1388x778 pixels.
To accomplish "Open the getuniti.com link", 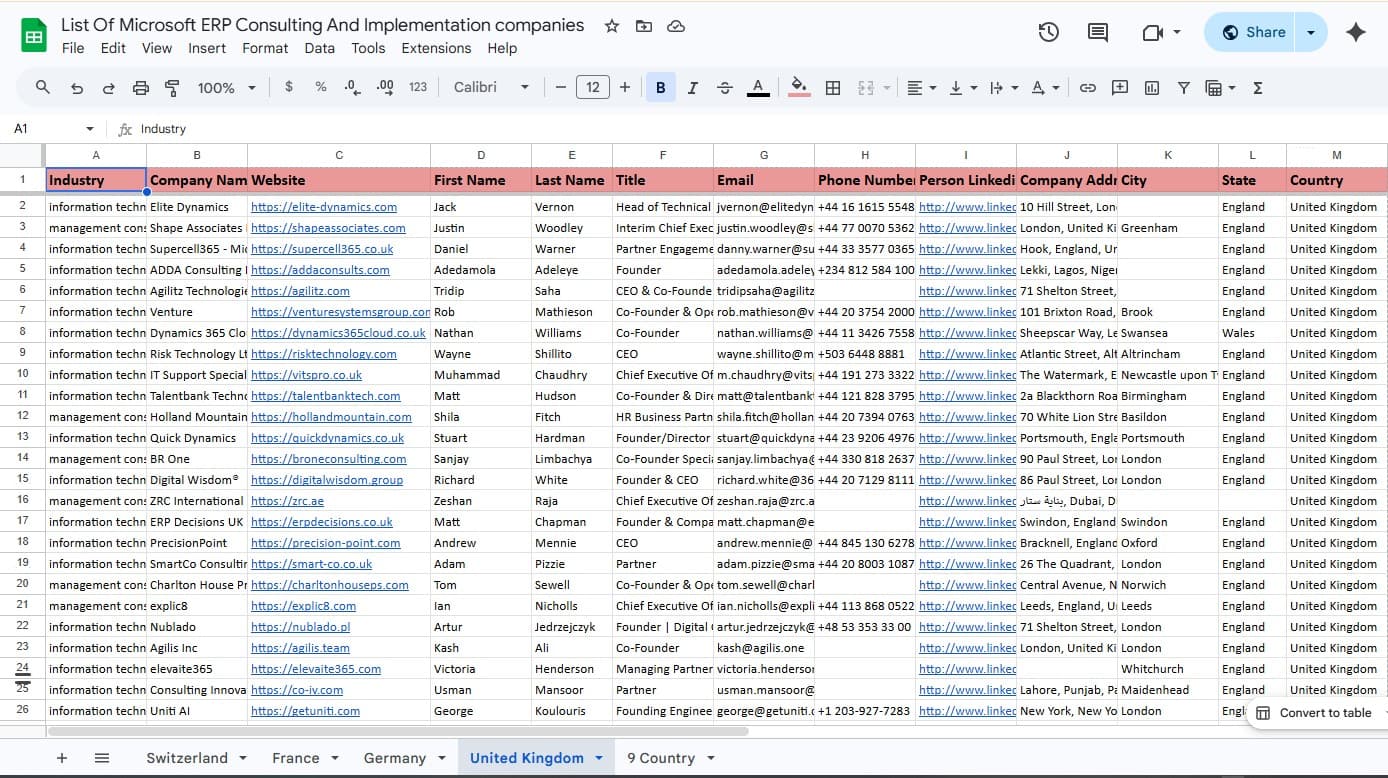I will 305,711.
